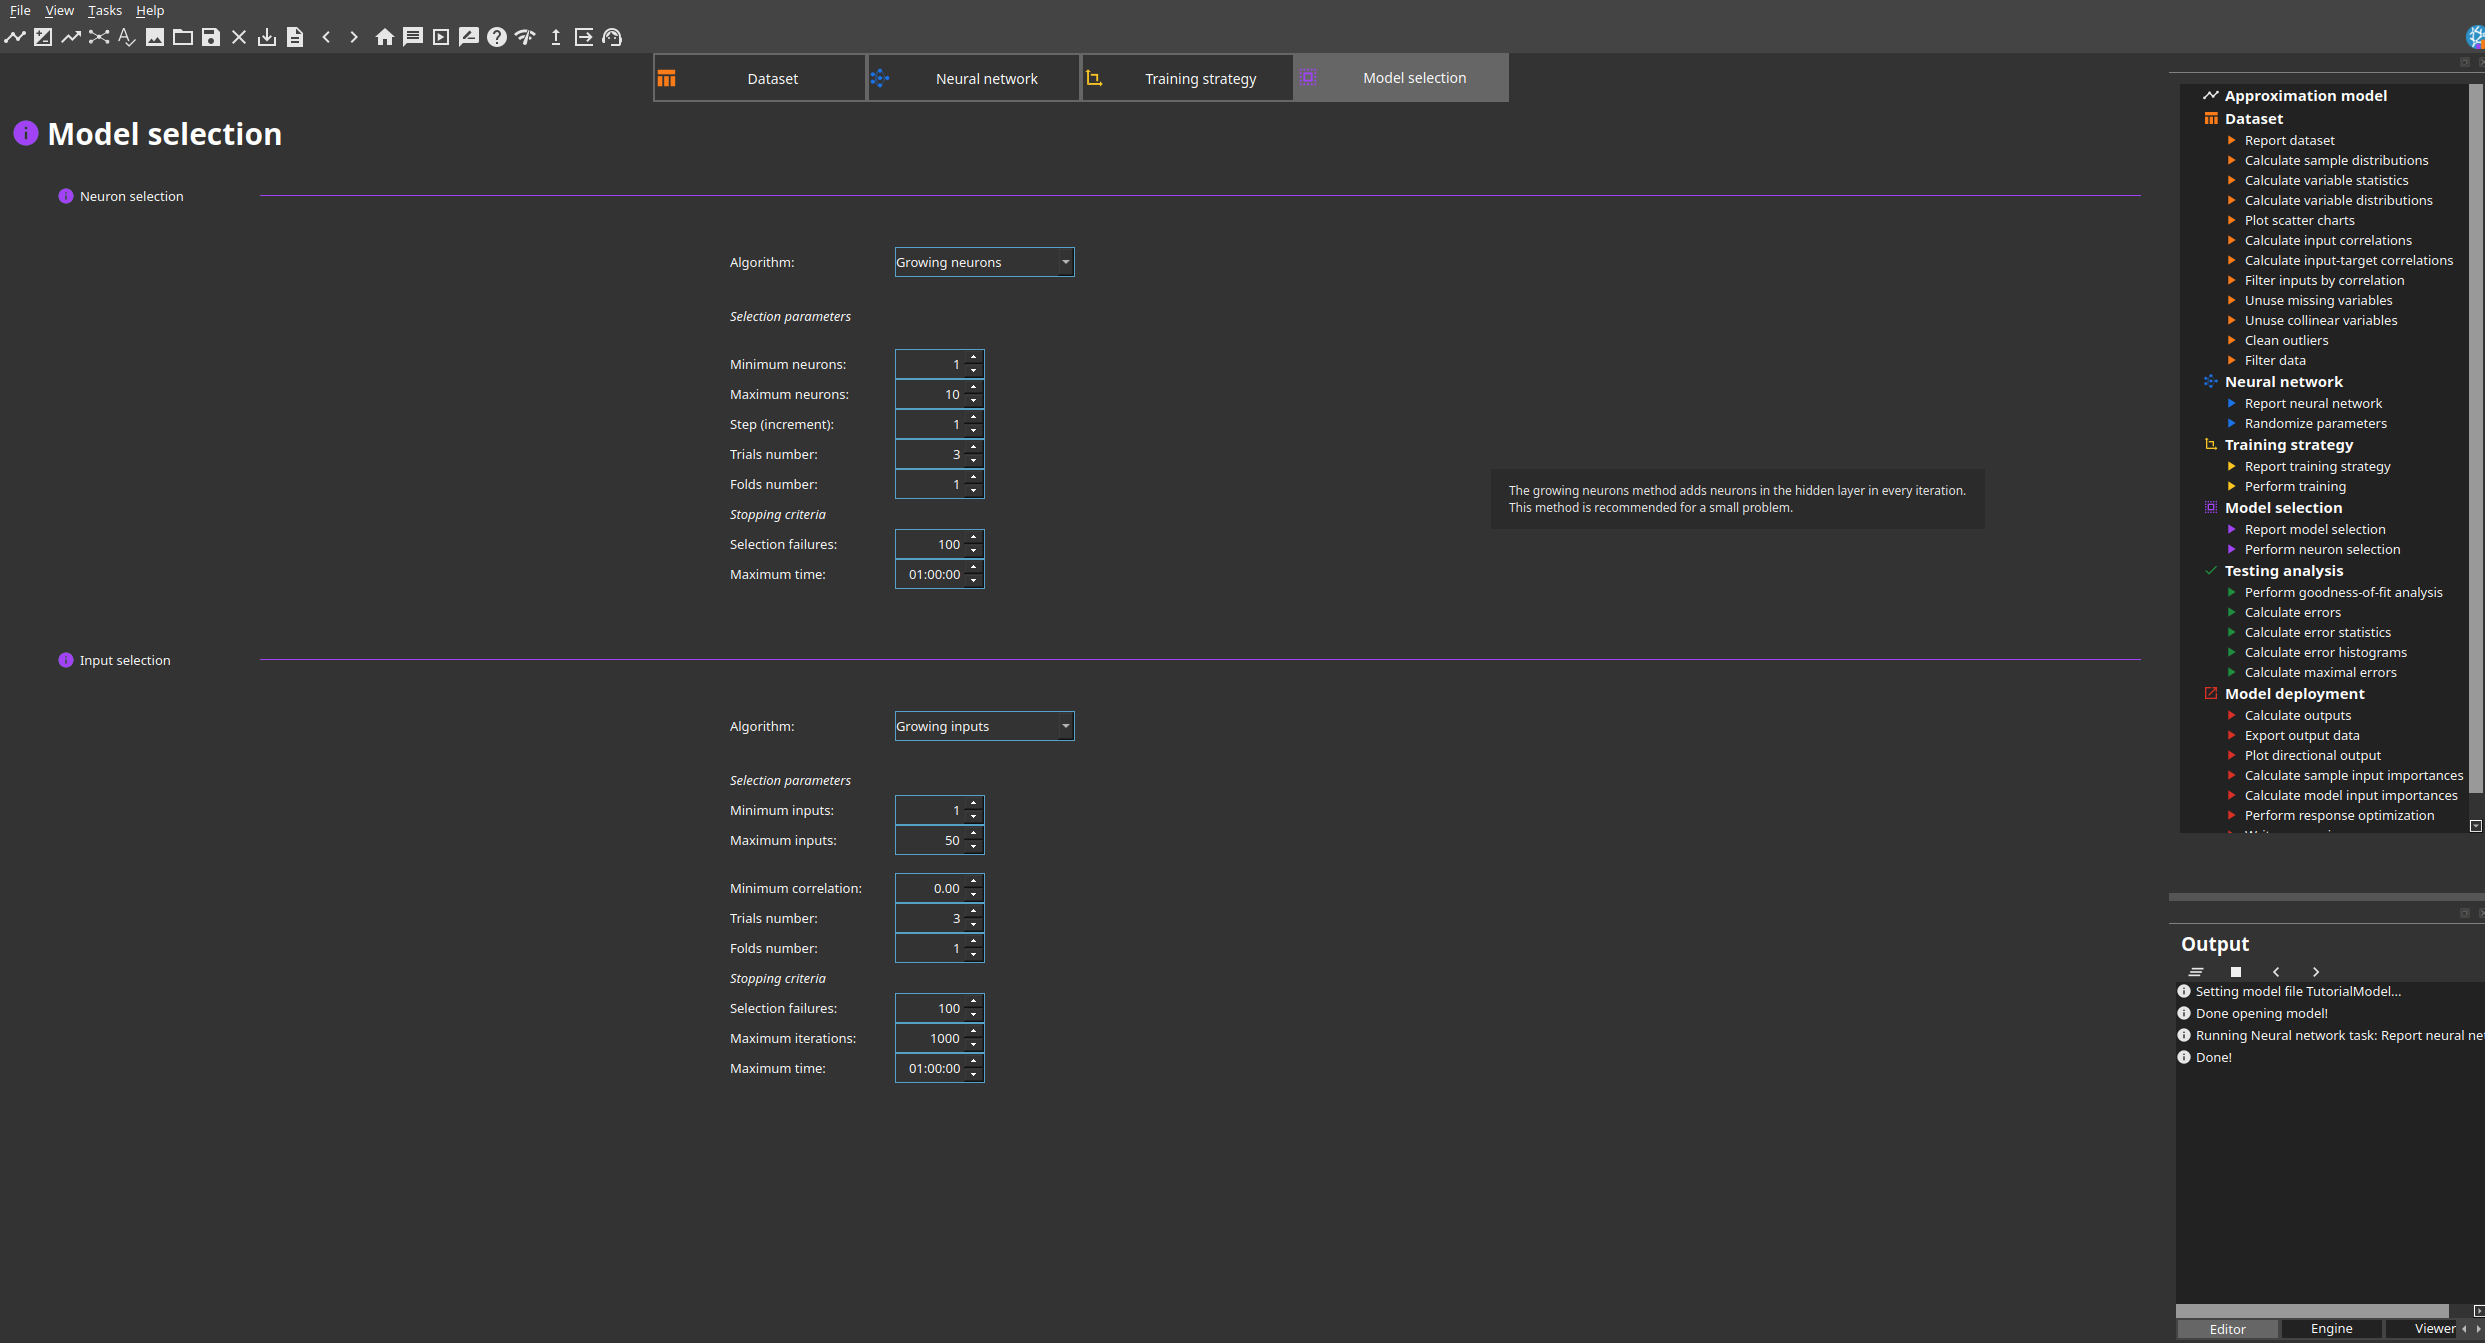
Task: Click the forecasting trend-arrow toolbar icon
Action: [x=71, y=37]
